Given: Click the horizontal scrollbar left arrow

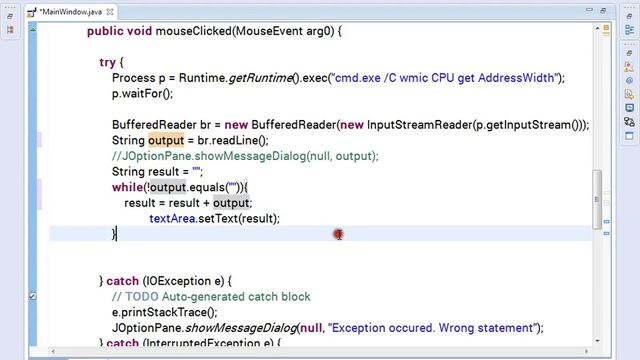Looking at the screenshot, I should (53, 351).
